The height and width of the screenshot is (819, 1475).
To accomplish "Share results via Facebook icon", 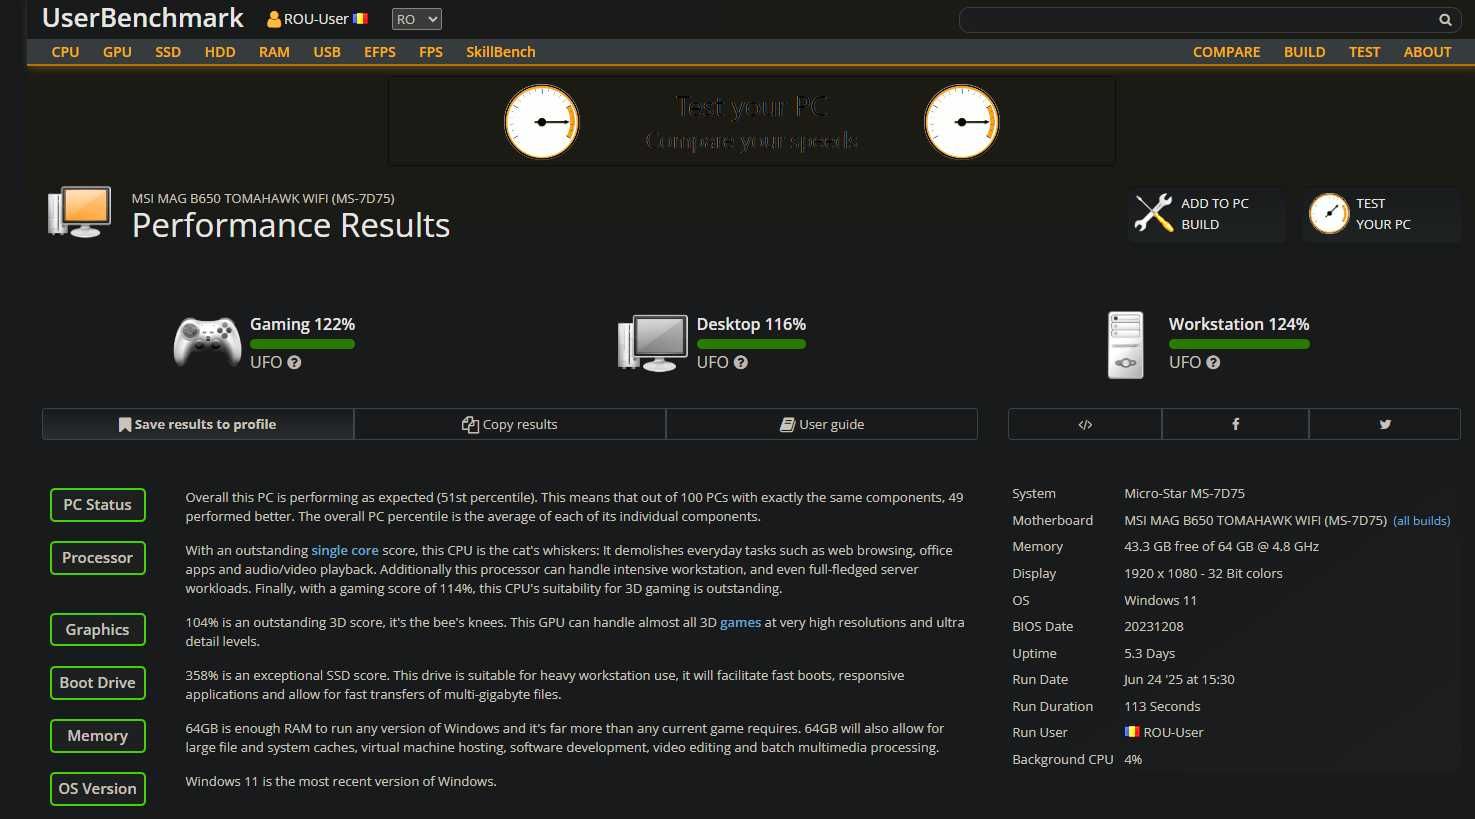I will (x=1235, y=424).
